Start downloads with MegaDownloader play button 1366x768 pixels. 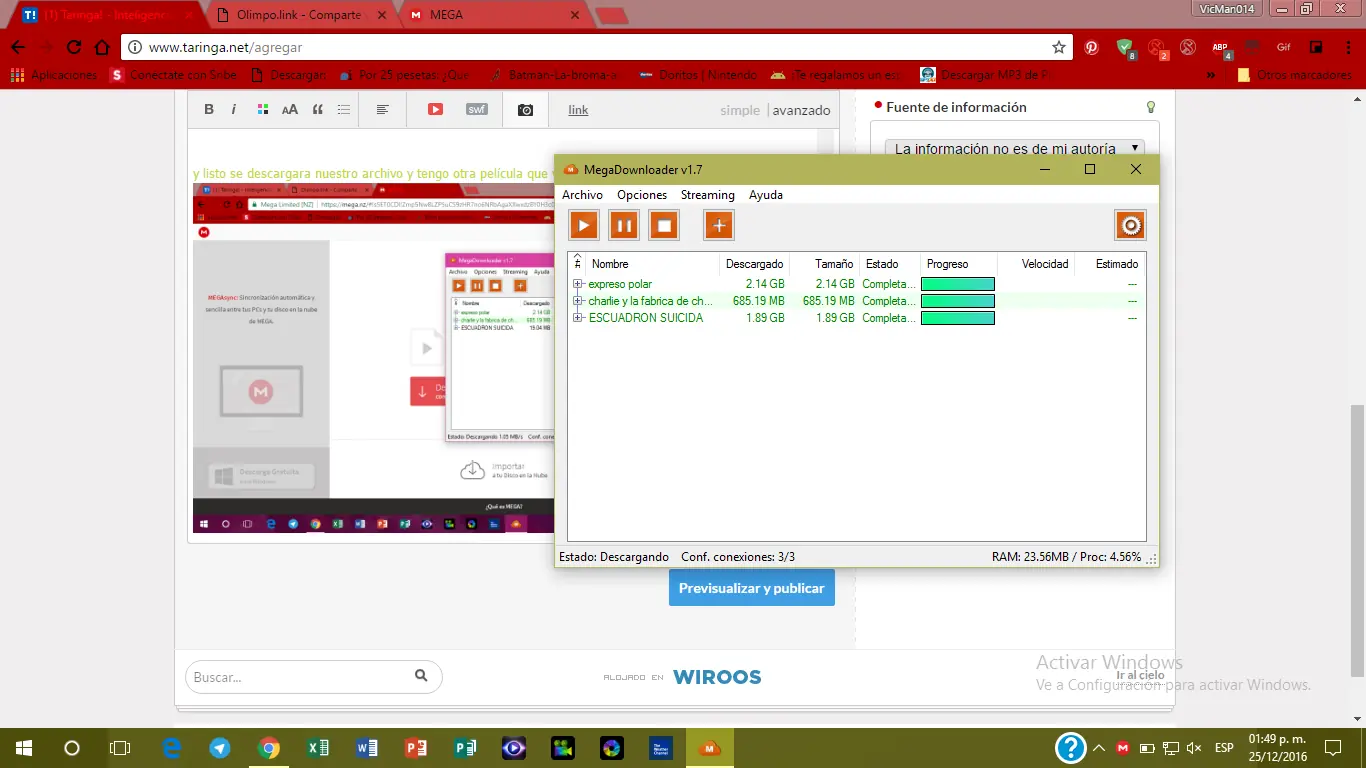584,225
